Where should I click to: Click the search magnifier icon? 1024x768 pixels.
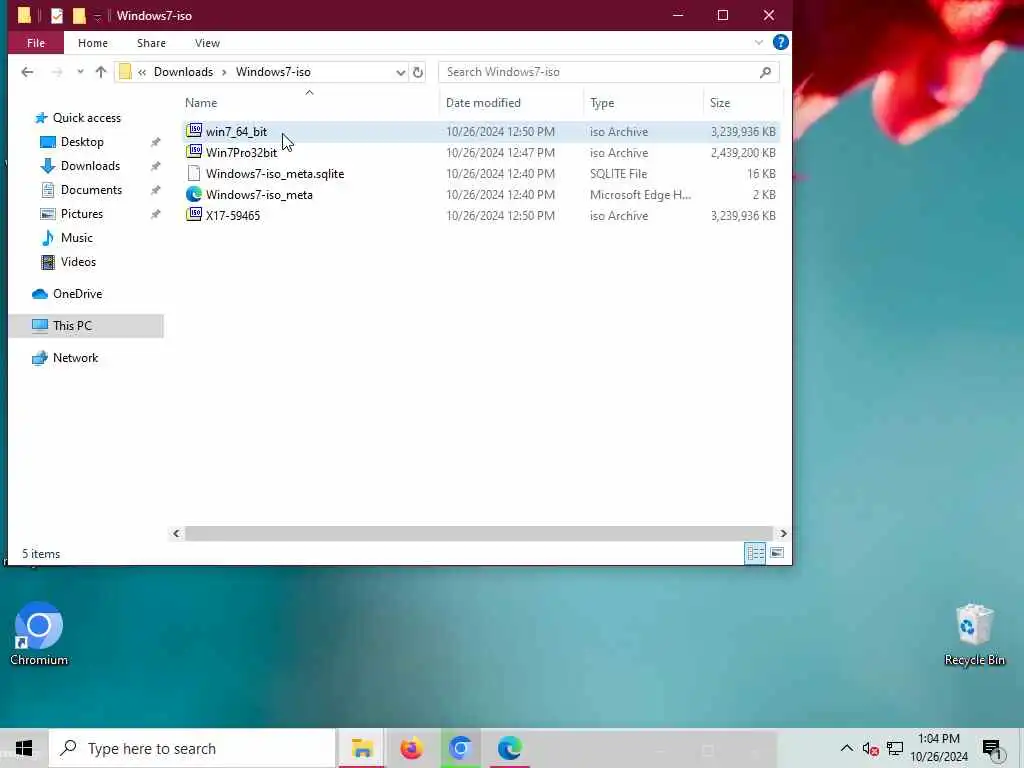point(765,72)
